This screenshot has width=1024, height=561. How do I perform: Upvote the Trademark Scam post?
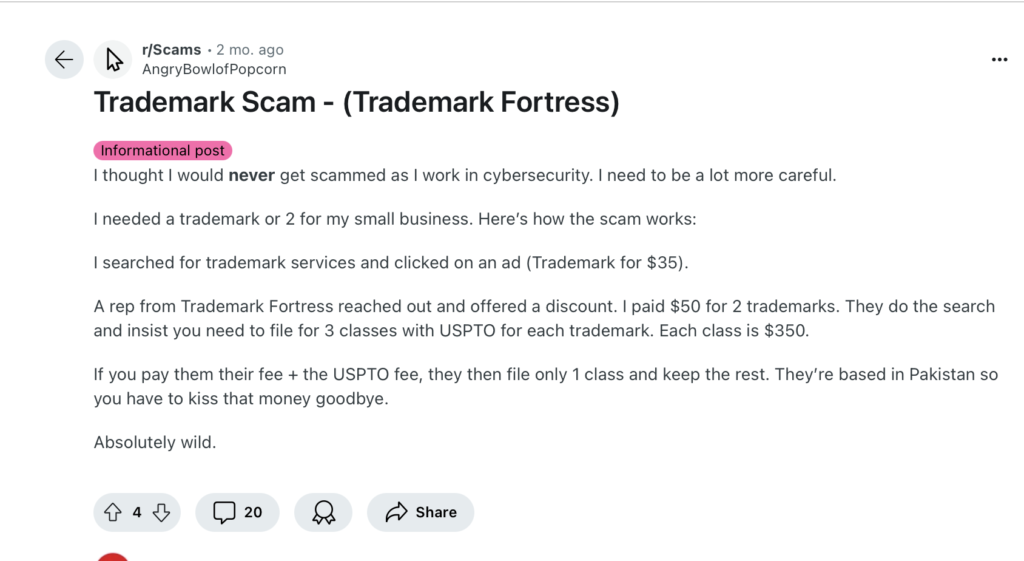coord(113,512)
